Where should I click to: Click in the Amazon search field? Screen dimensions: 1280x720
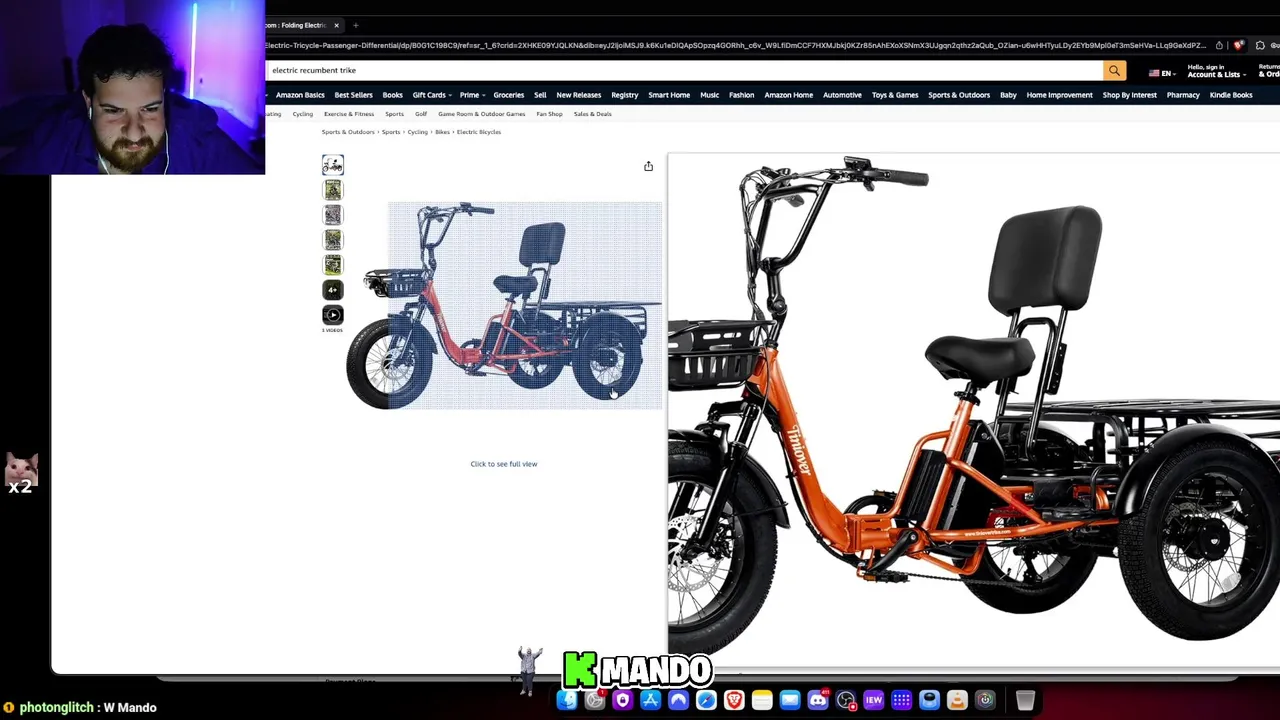pos(684,70)
